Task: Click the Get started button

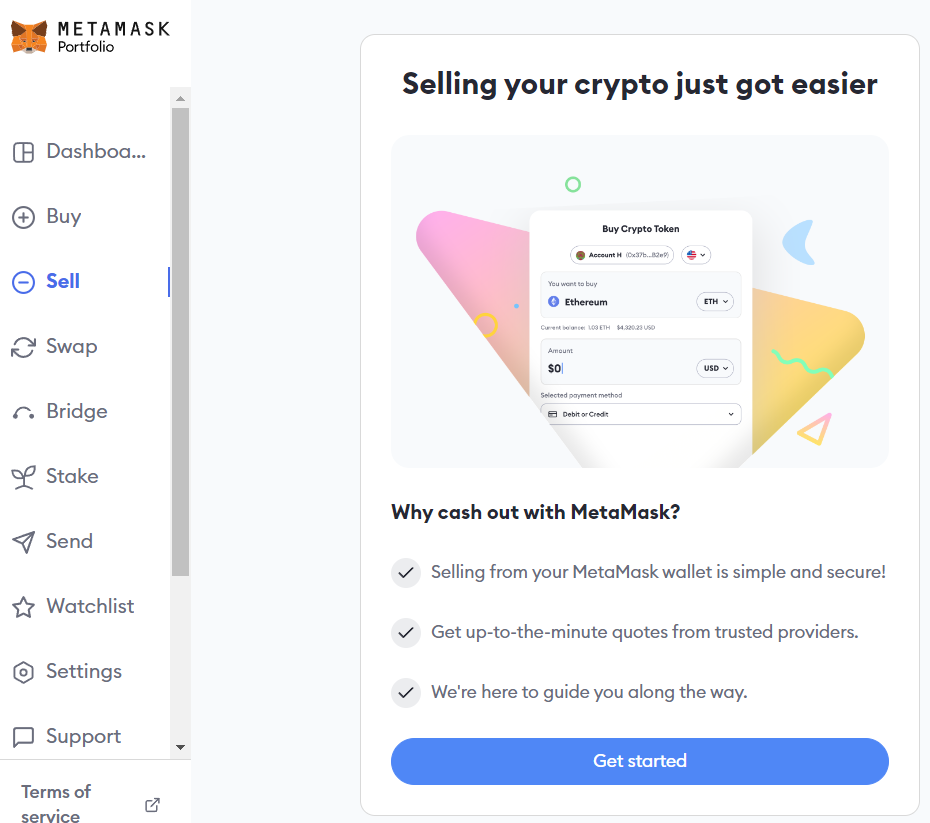Action: (x=639, y=761)
